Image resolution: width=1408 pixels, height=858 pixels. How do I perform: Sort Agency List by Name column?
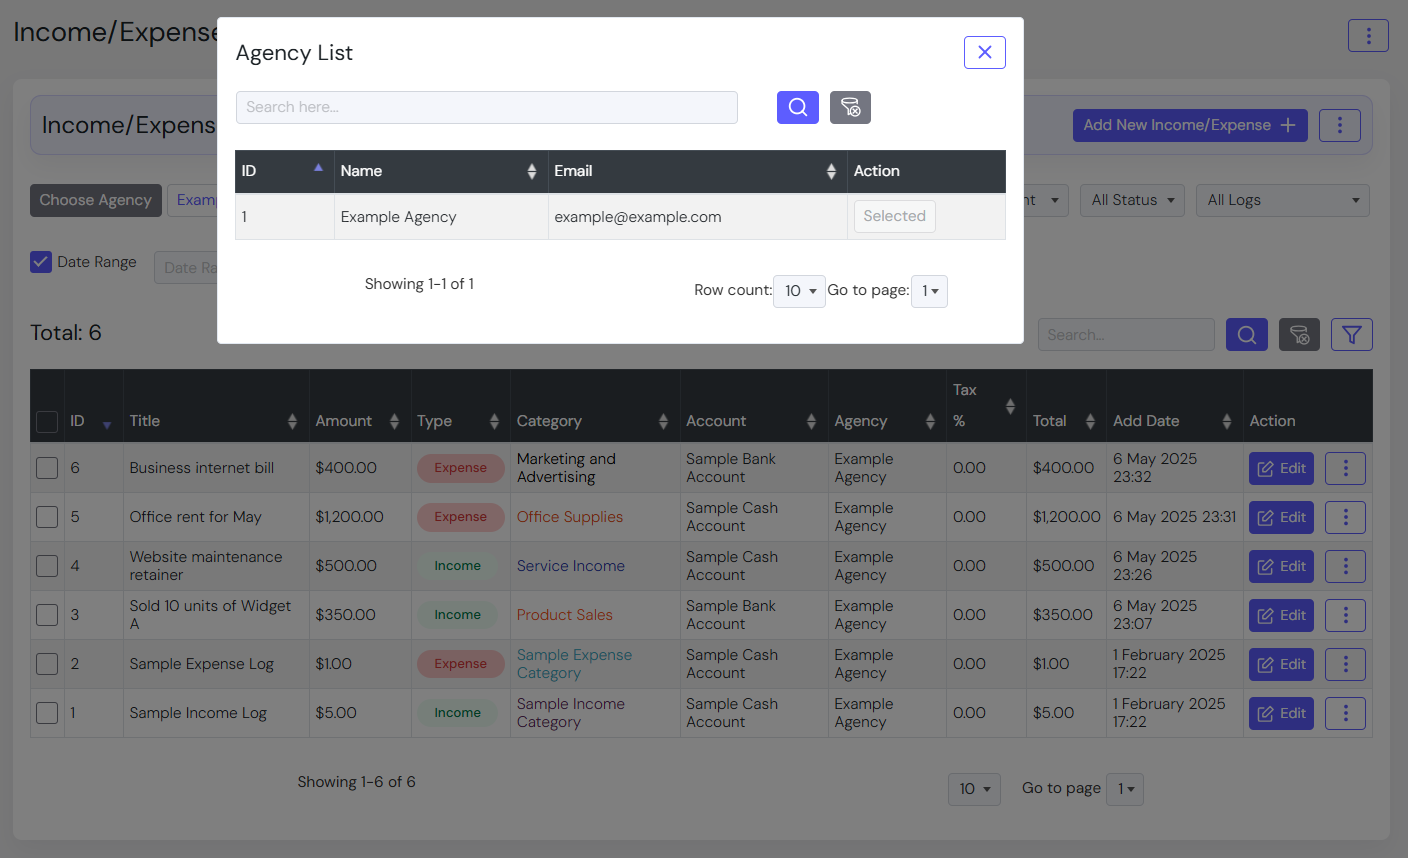[x=440, y=171]
